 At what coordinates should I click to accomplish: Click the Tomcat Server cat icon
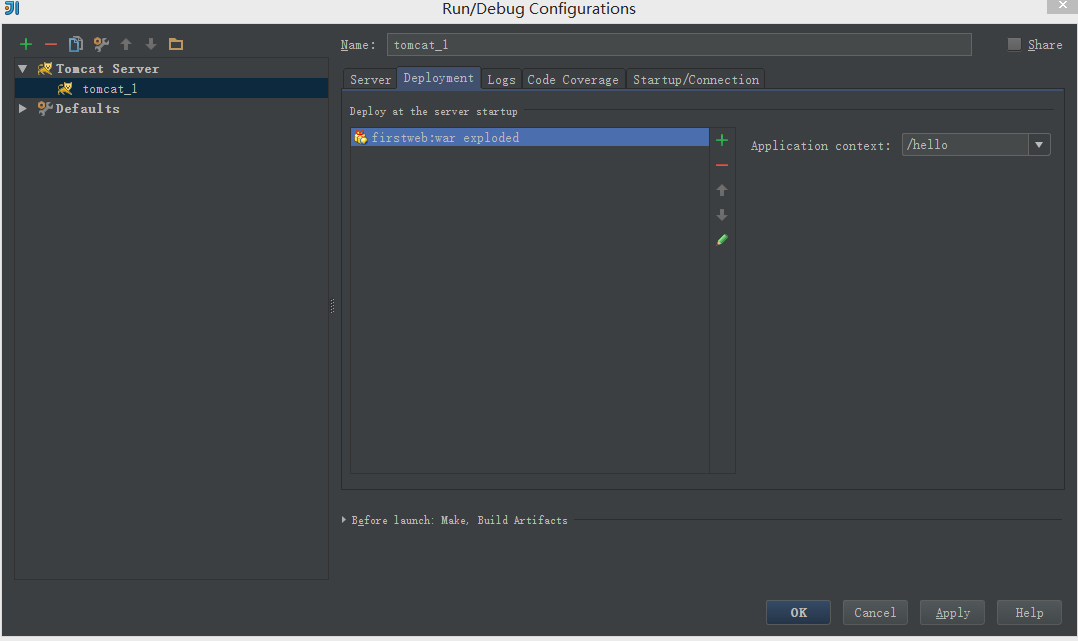45,69
